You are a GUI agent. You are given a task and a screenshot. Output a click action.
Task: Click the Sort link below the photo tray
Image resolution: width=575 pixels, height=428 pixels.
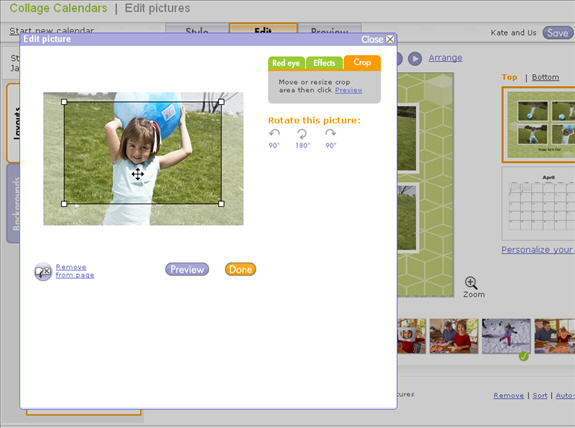click(x=540, y=395)
